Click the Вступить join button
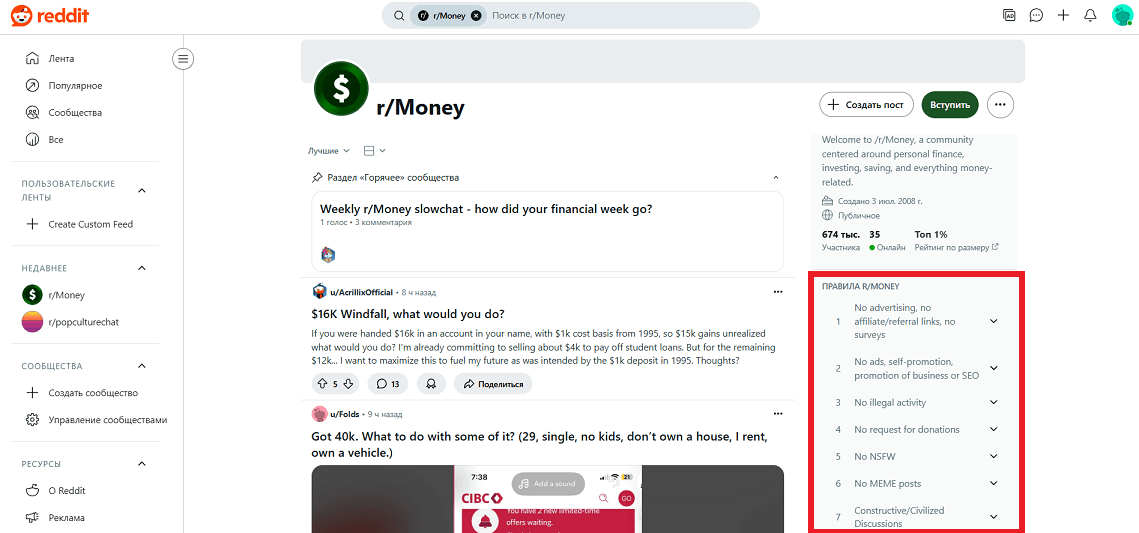 click(950, 105)
